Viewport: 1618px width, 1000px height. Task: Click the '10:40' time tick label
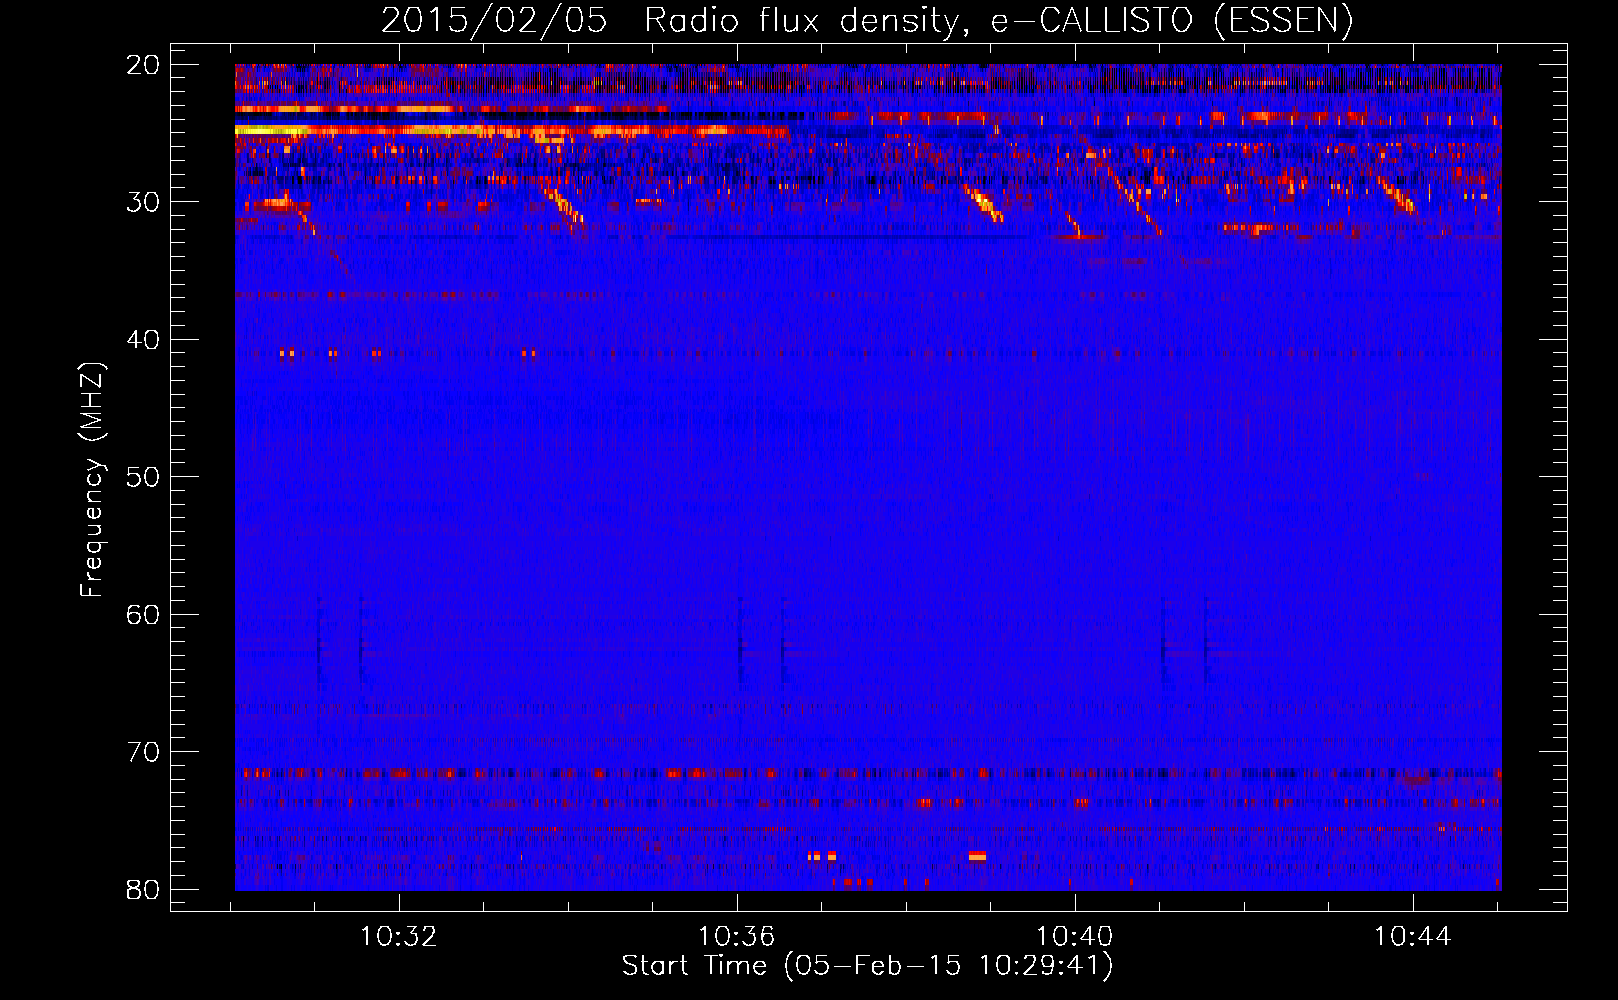(x=1075, y=937)
